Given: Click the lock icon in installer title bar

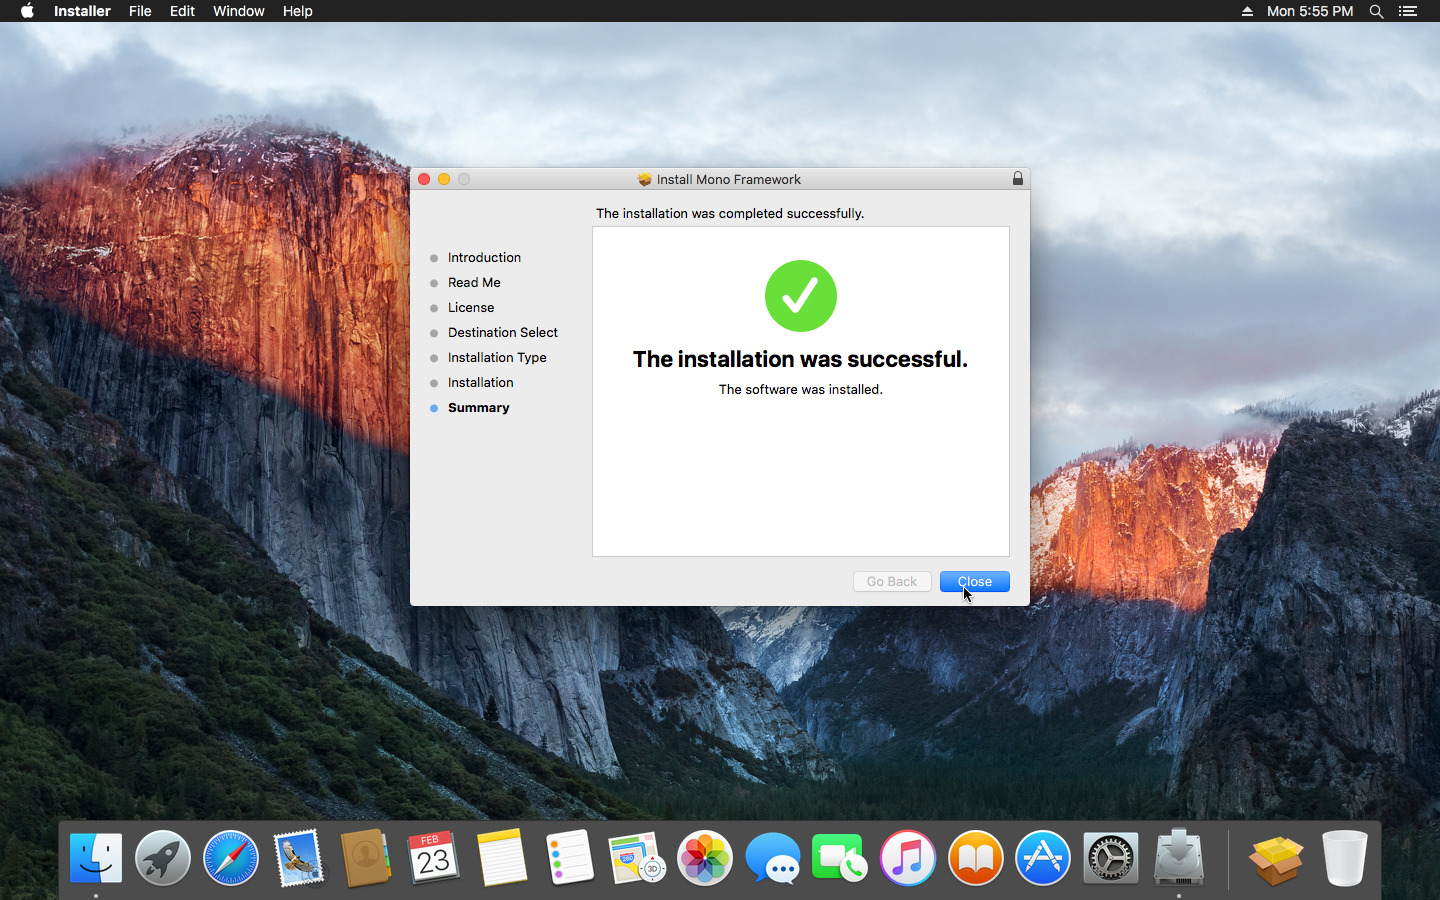Looking at the screenshot, I should click(1017, 179).
